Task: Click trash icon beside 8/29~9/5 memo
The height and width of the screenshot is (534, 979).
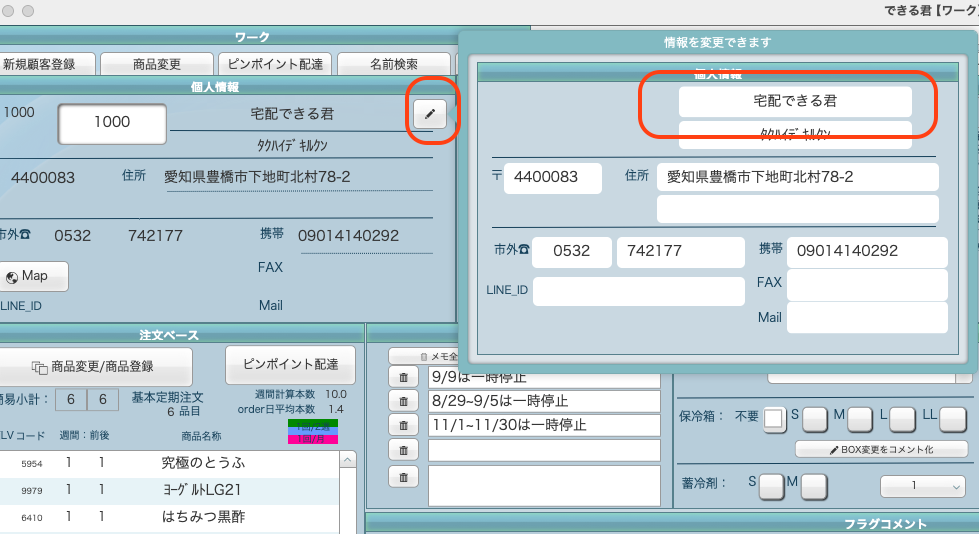Action: pyautogui.click(x=402, y=401)
